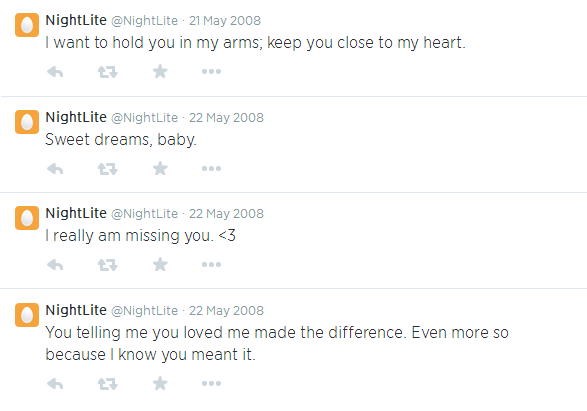Reply to the 'Sweet dreams, baby' tweet
This screenshot has height=411, width=587.
[x=55, y=168]
